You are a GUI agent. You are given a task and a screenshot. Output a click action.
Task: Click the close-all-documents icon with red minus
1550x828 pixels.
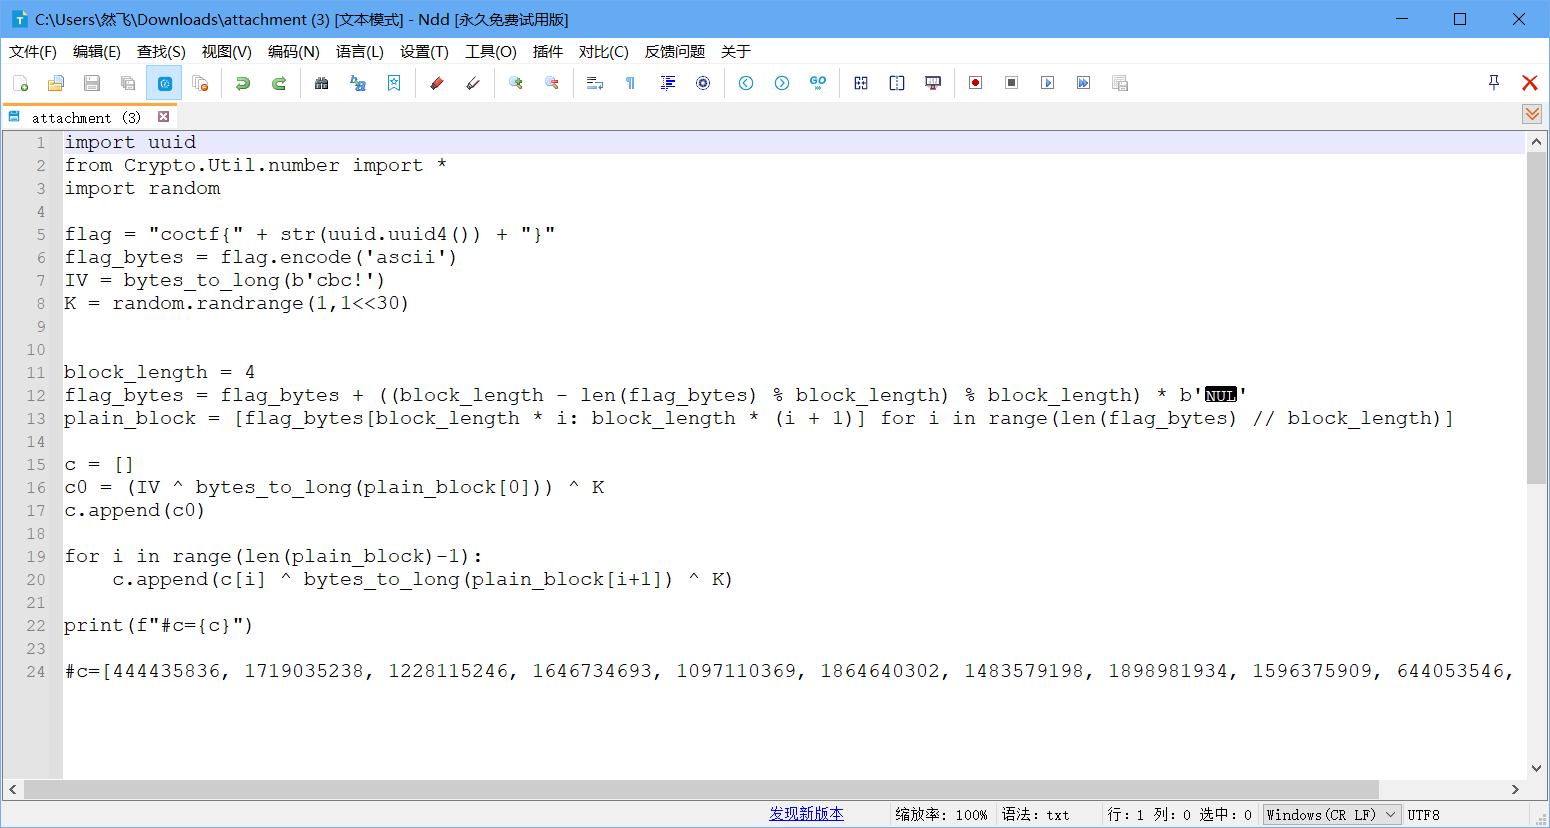click(200, 83)
